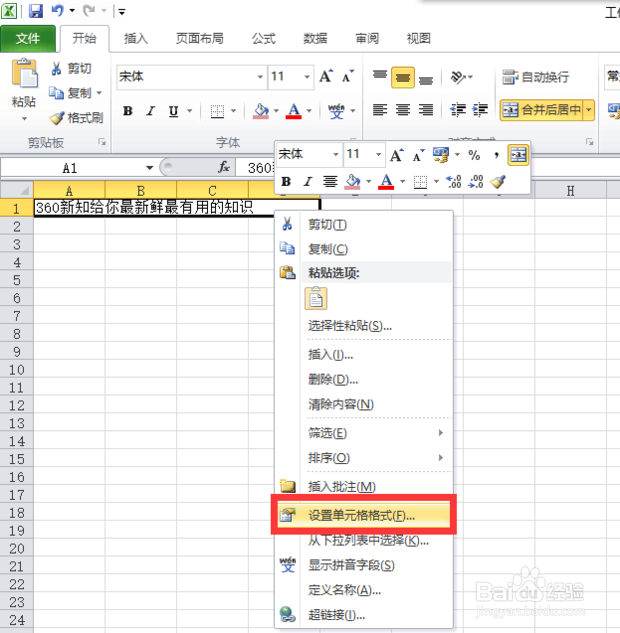
Task: Open the Paste options dropdown arrow
Action: pyautogui.click(x=24, y=119)
